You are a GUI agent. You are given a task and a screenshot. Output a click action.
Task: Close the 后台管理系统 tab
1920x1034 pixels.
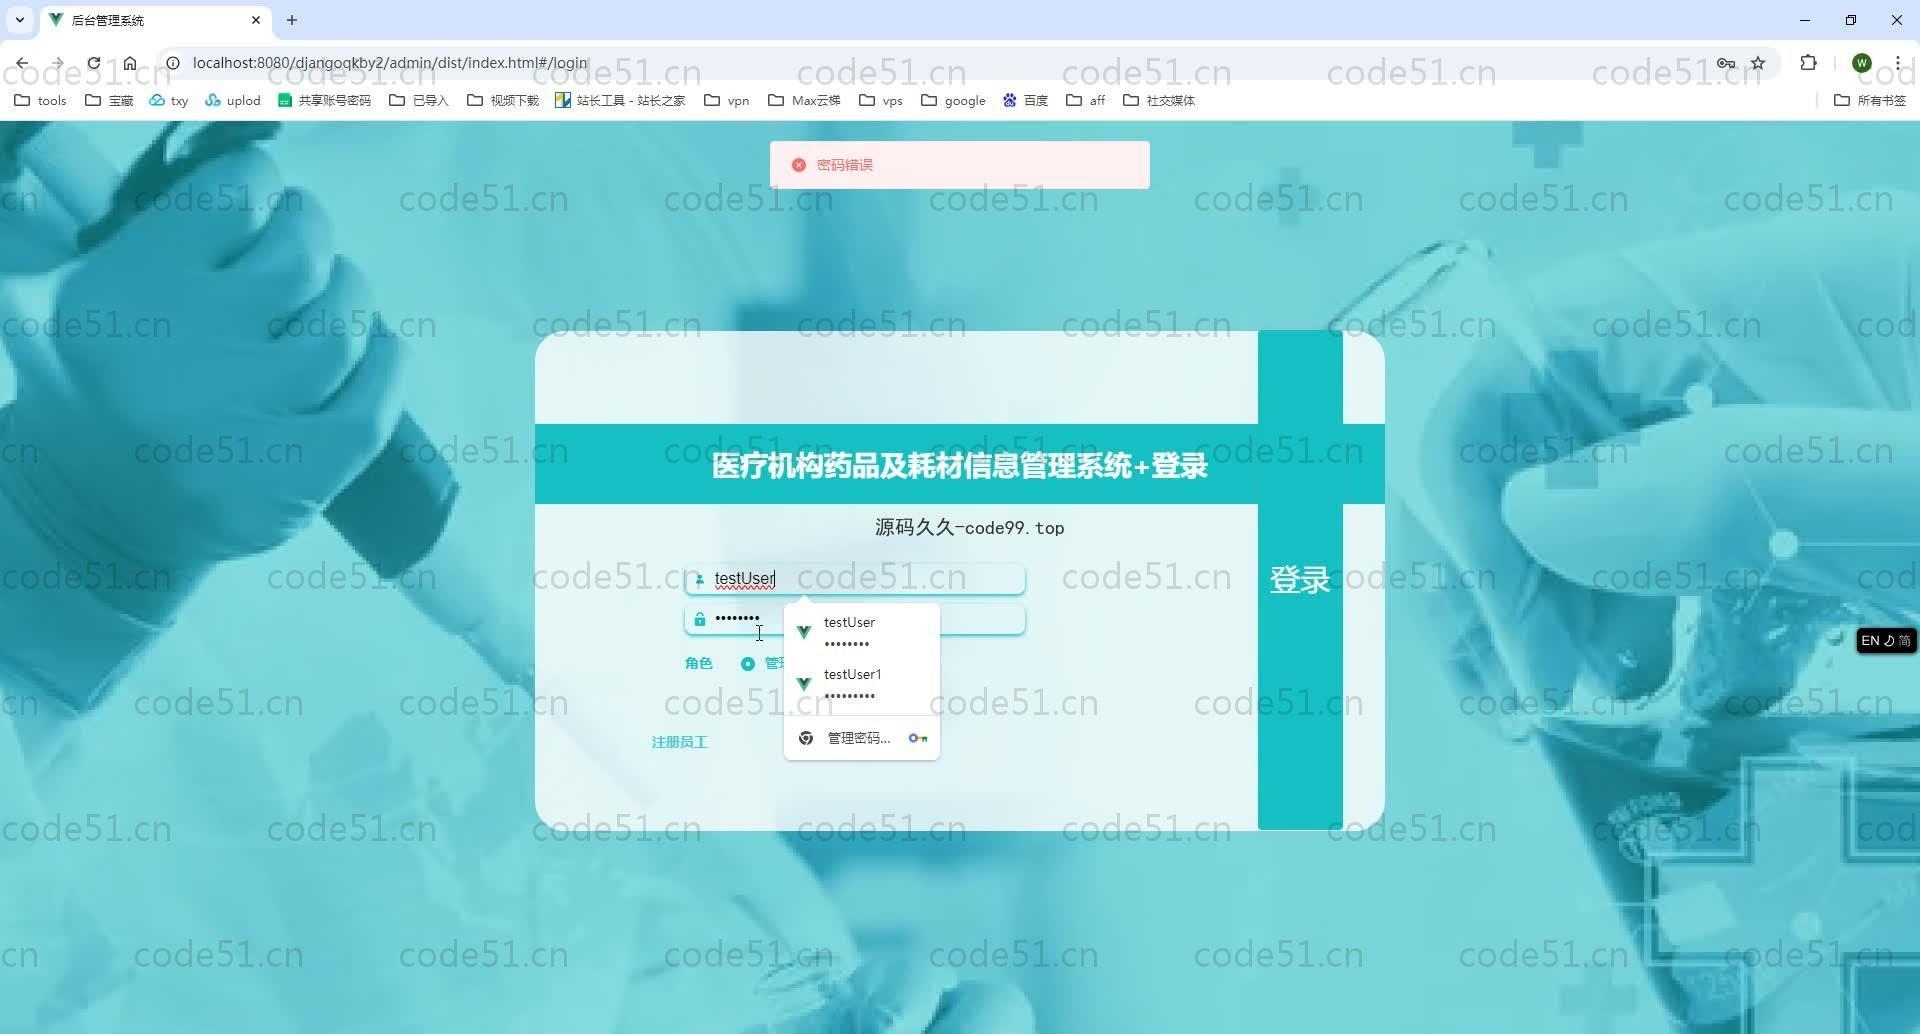[x=256, y=20]
